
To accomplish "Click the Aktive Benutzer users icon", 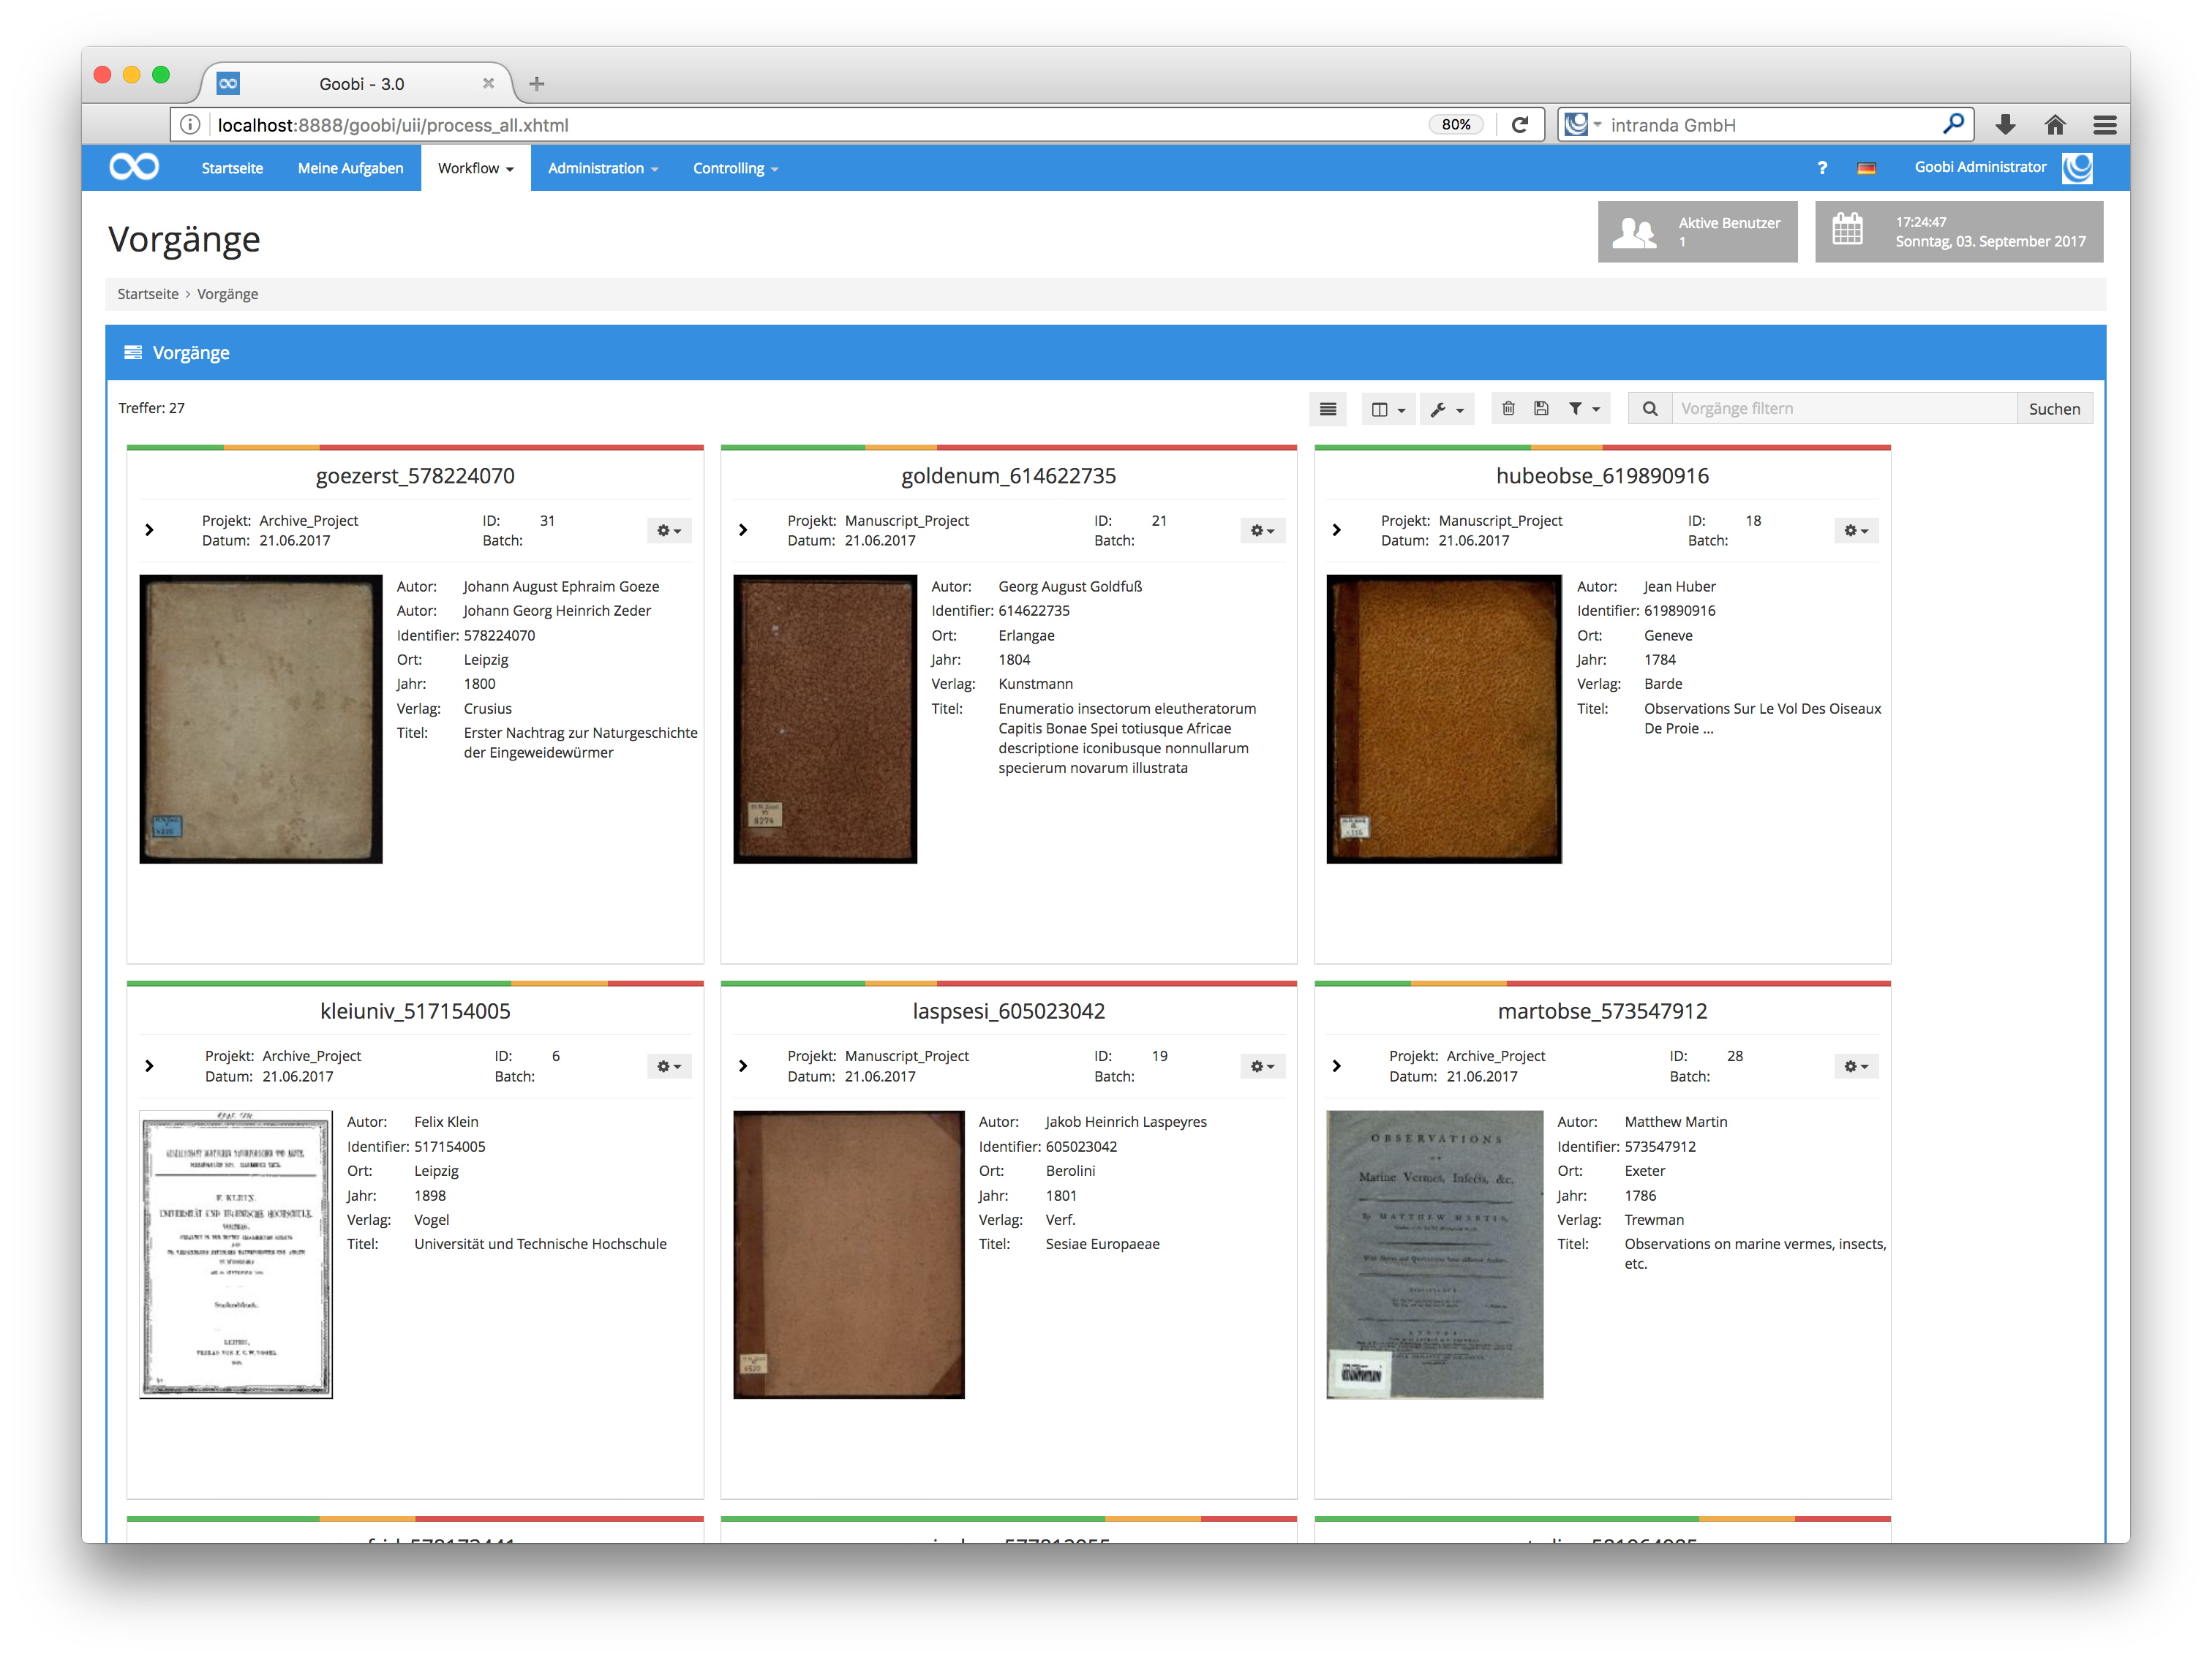I will (1634, 232).
